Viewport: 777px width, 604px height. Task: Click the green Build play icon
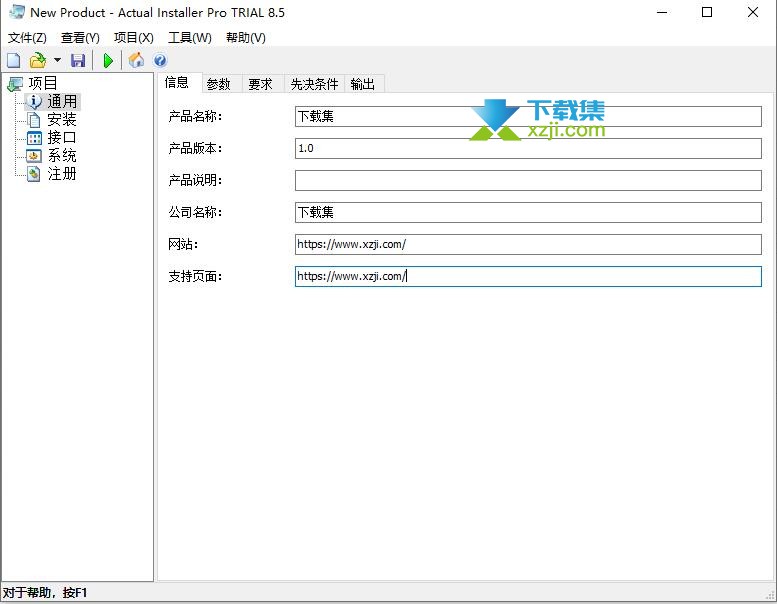pyautogui.click(x=108, y=60)
